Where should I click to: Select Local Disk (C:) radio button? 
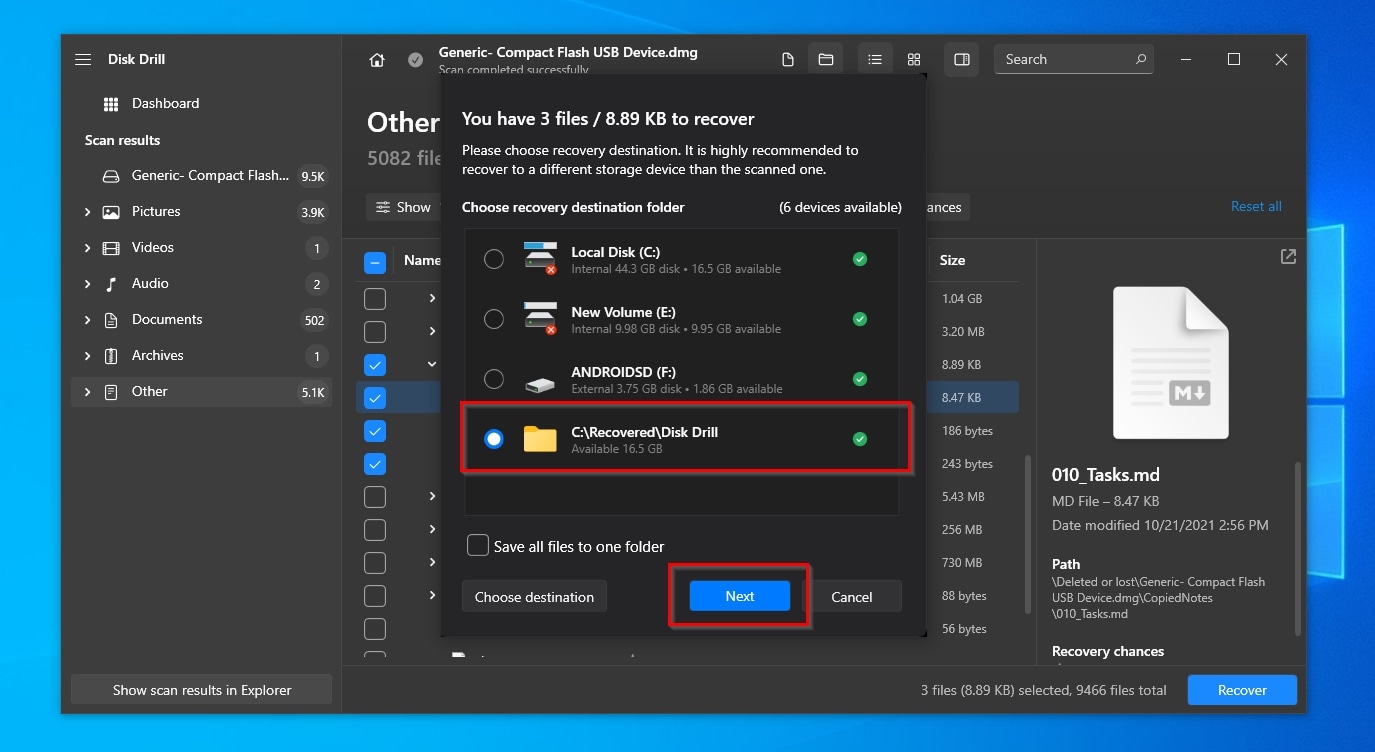pos(494,260)
